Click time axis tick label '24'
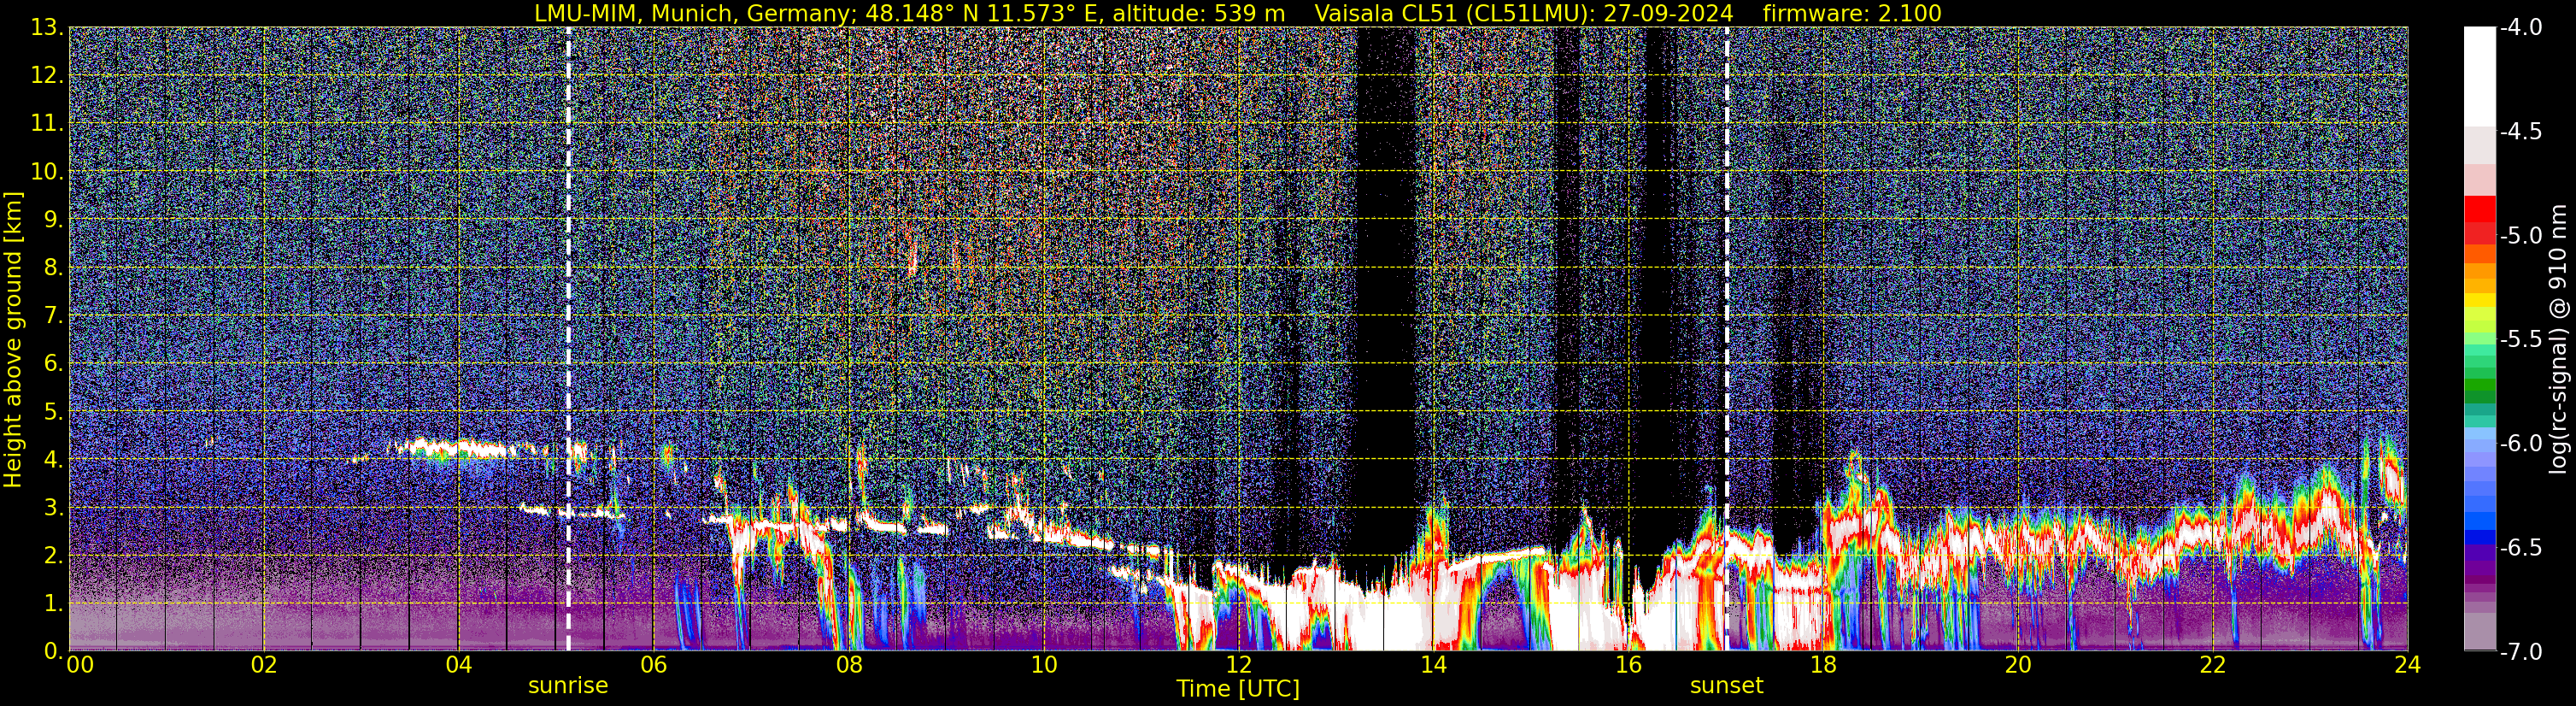Image resolution: width=2576 pixels, height=706 pixels. tap(2408, 666)
